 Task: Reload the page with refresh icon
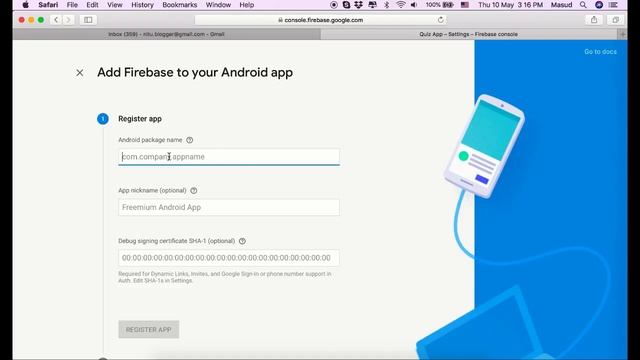point(440,20)
